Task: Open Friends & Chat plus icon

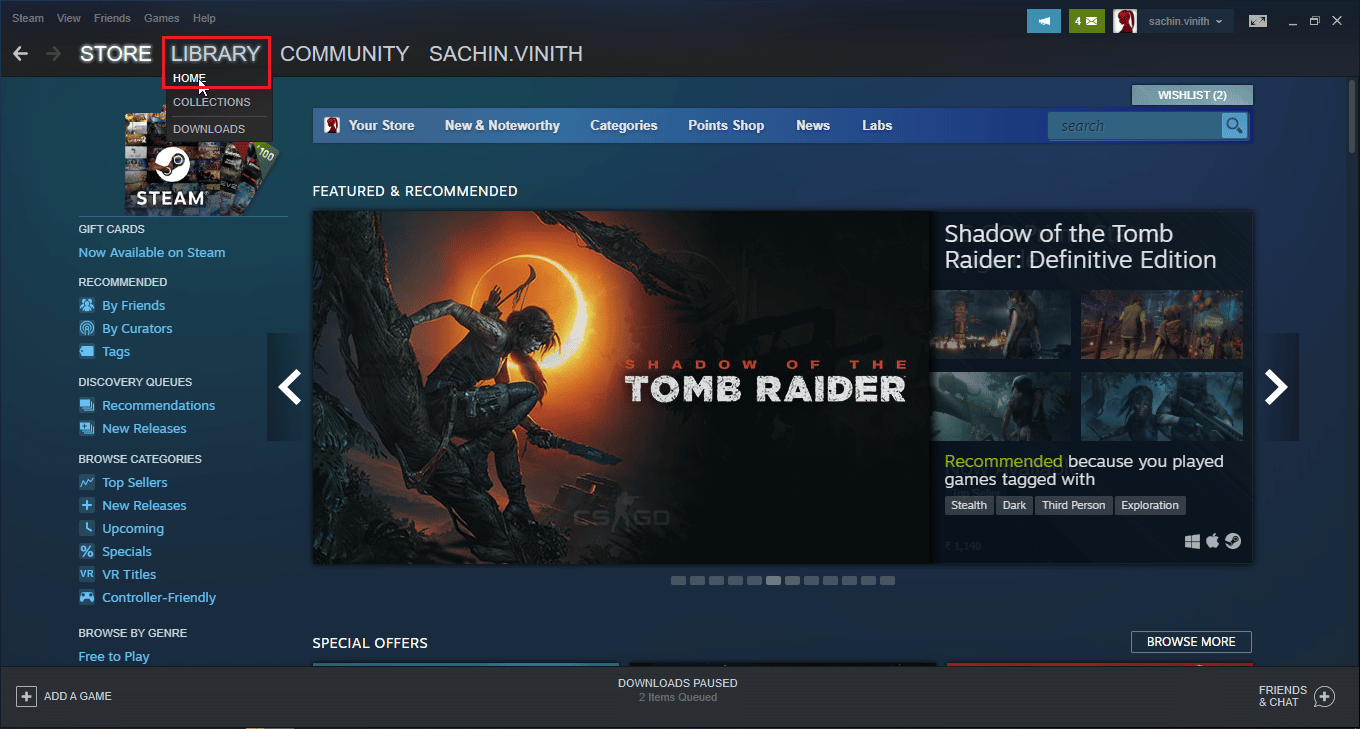Action: click(1324, 696)
